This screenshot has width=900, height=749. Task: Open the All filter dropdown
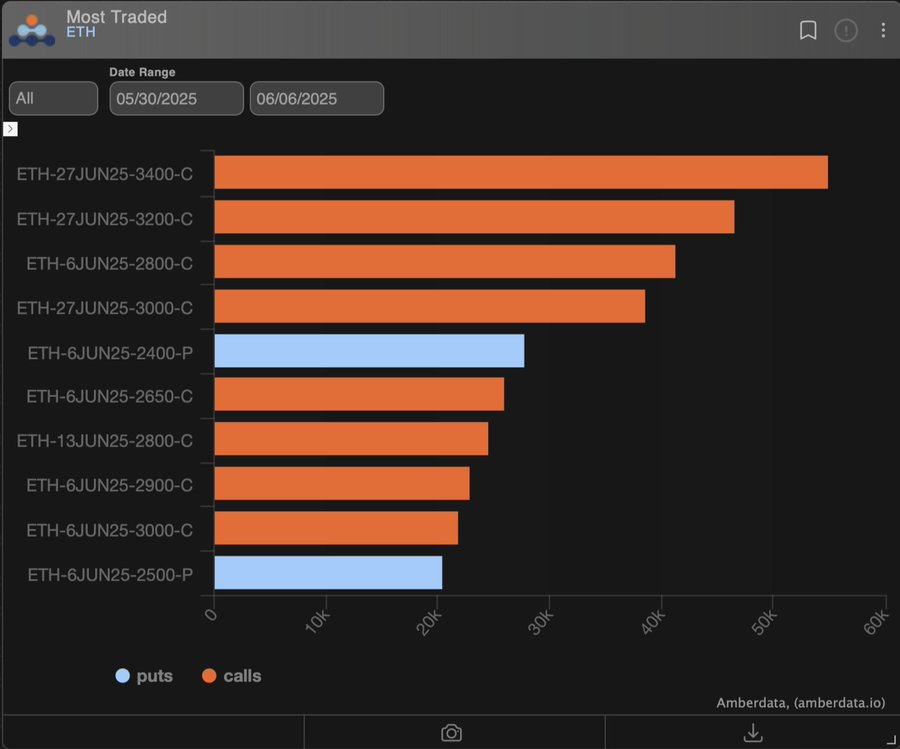click(x=53, y=98)
